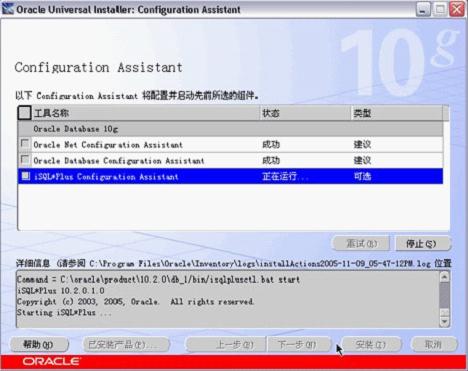Click the 取消 cancel button
Screen dimensions: 468x371
pos(433,344)
